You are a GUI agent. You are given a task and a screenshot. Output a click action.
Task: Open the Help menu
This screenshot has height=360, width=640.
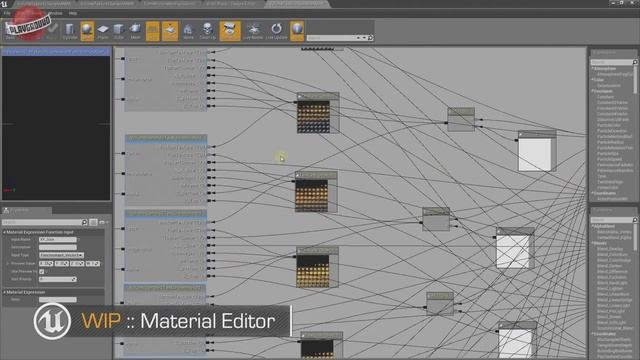pyautogui.click(x=73, y=13)
